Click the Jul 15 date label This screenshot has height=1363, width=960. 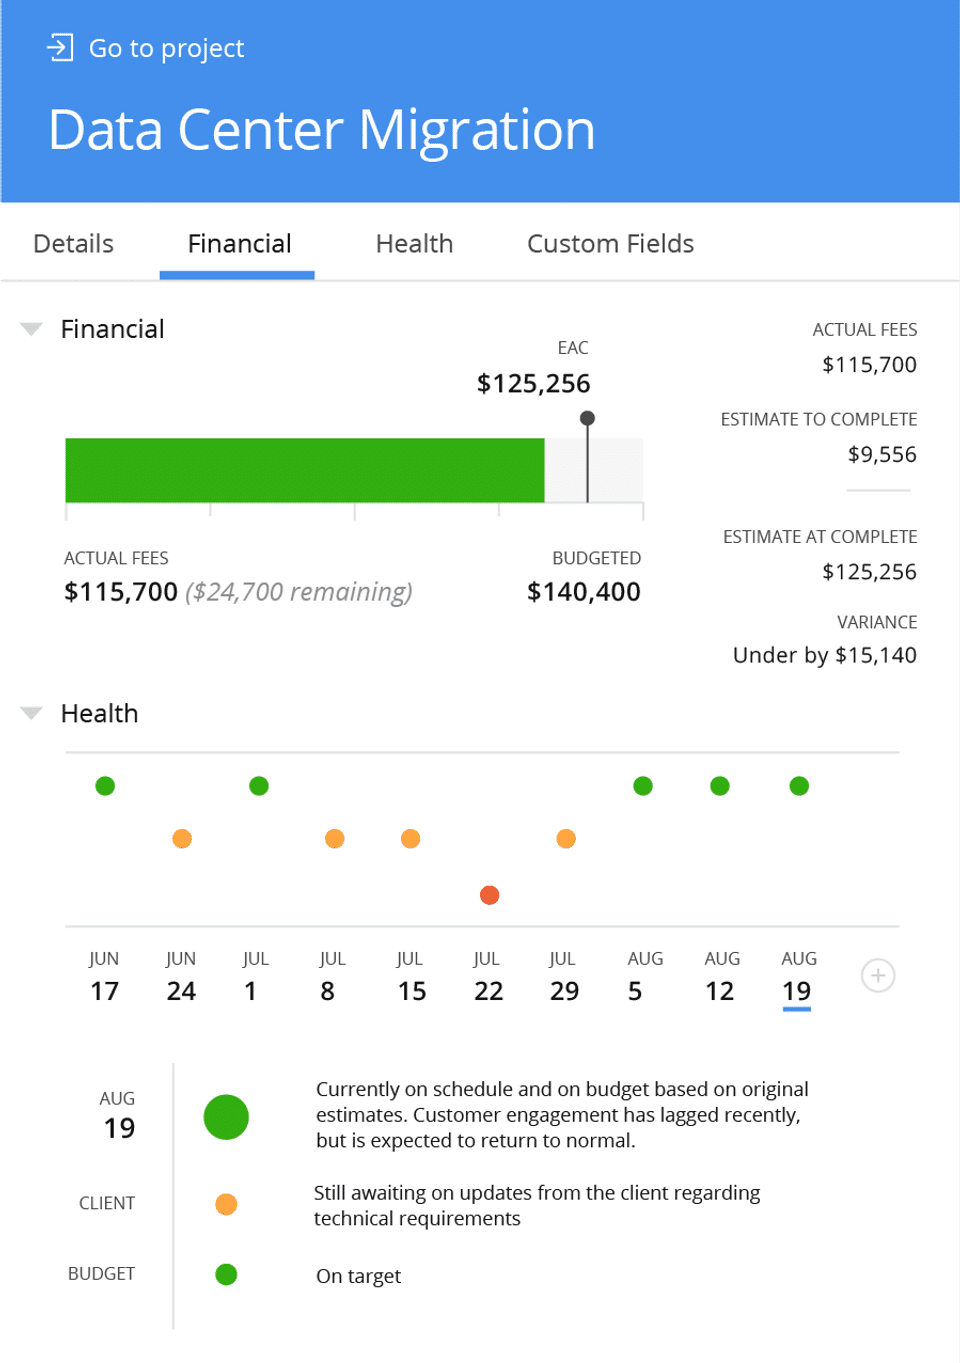[411, 977]
